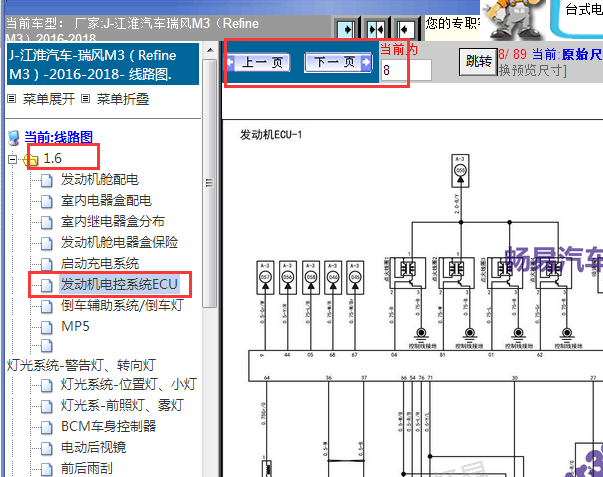Screen dimensions: 603x477
Task: Click the computer icon beside 当前:线路图
Action: click(x=14, y=138)
